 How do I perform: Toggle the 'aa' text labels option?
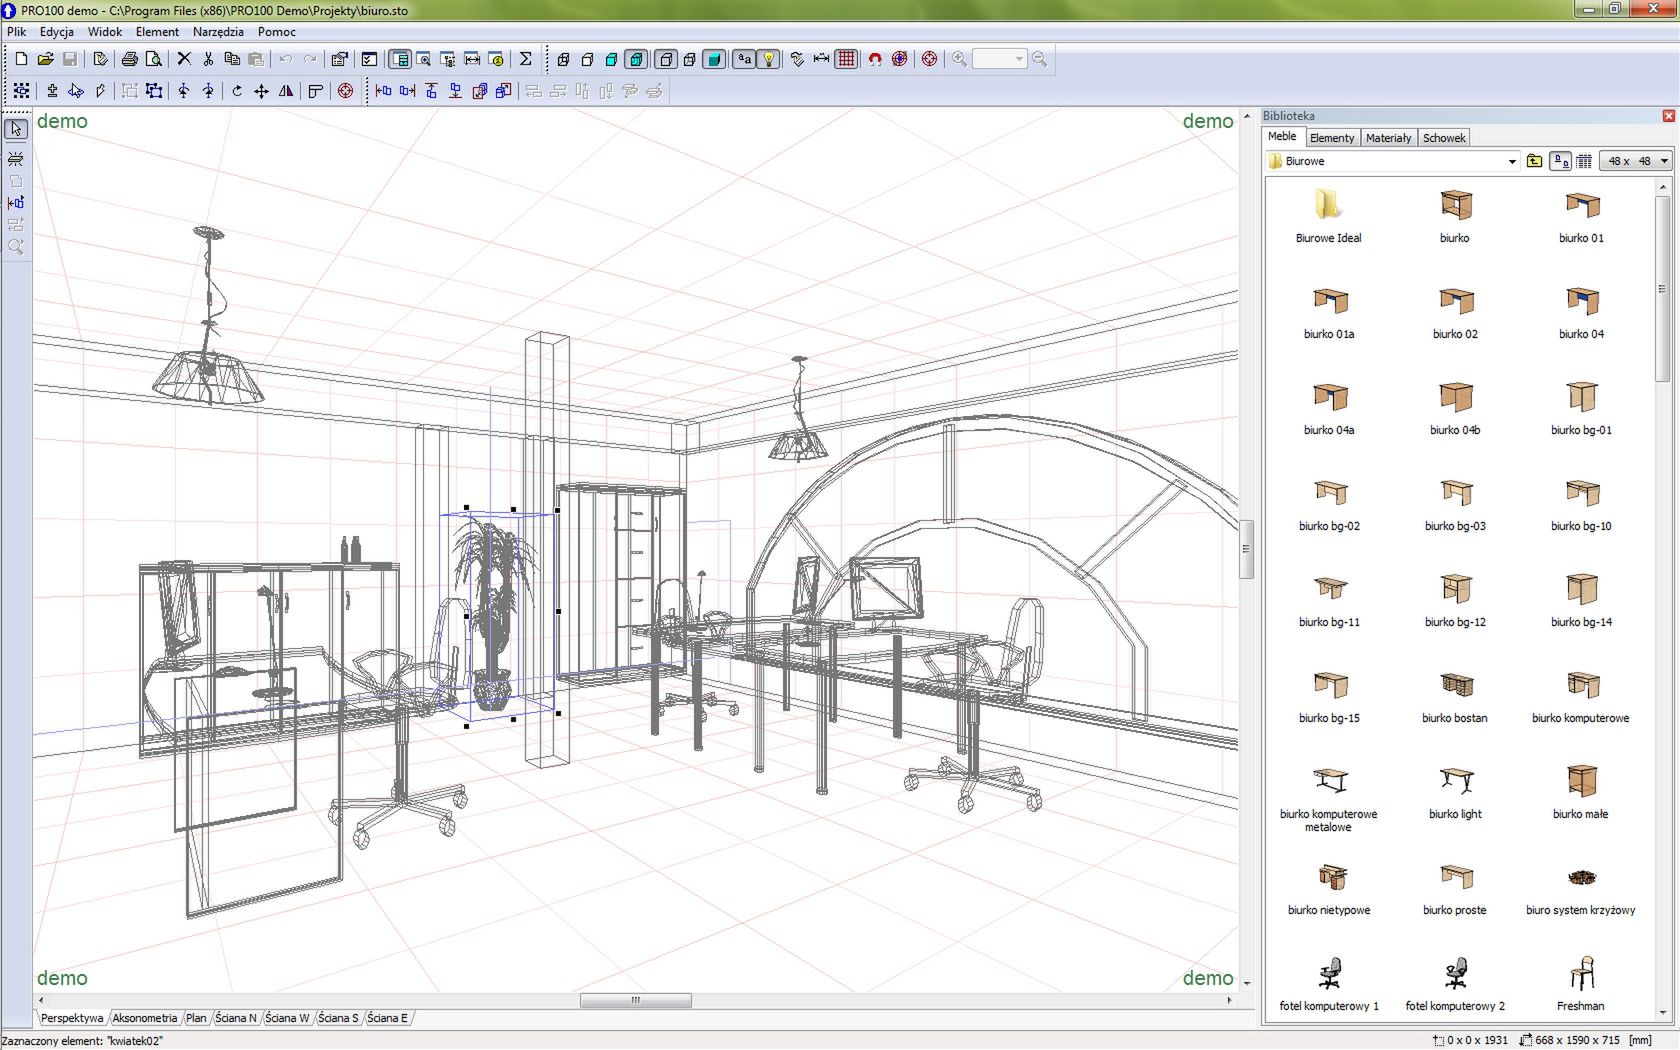pos(744,59)
